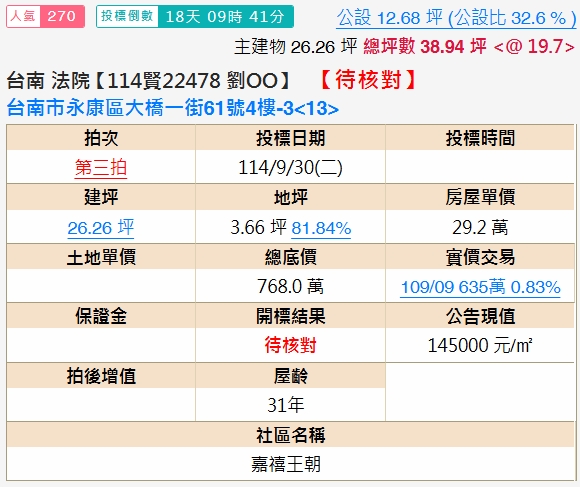580x487 pixels.
Task: Click the case title 114賢22478 劉OO
Action: click(192, 80)
